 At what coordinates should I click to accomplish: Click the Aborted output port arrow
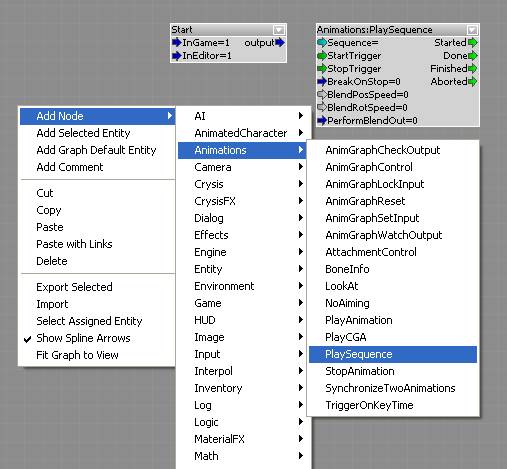[473, 82]
